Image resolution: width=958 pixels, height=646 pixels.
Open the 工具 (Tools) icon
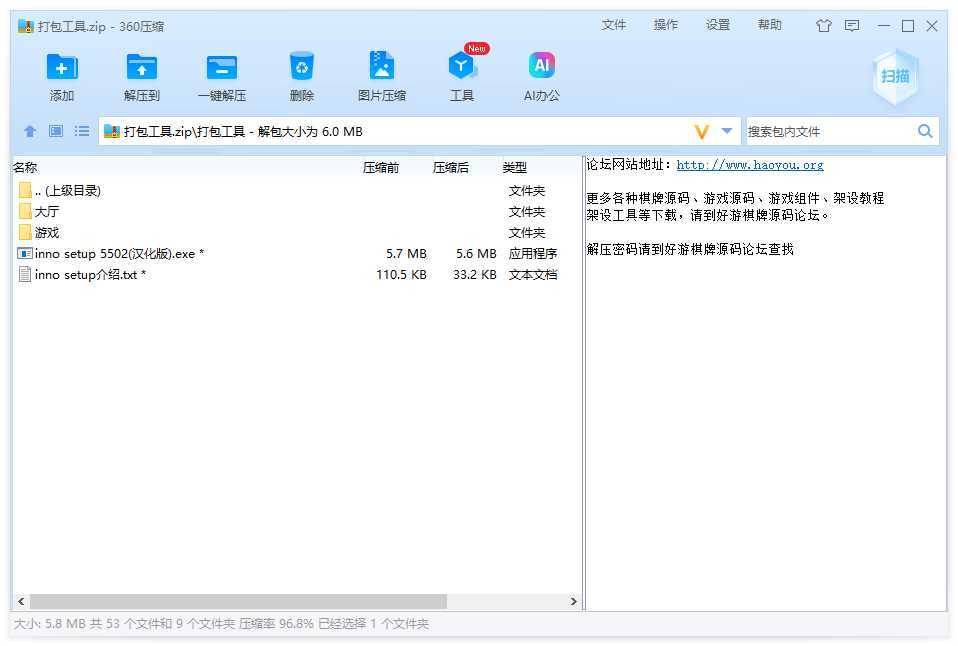(461, 67)
